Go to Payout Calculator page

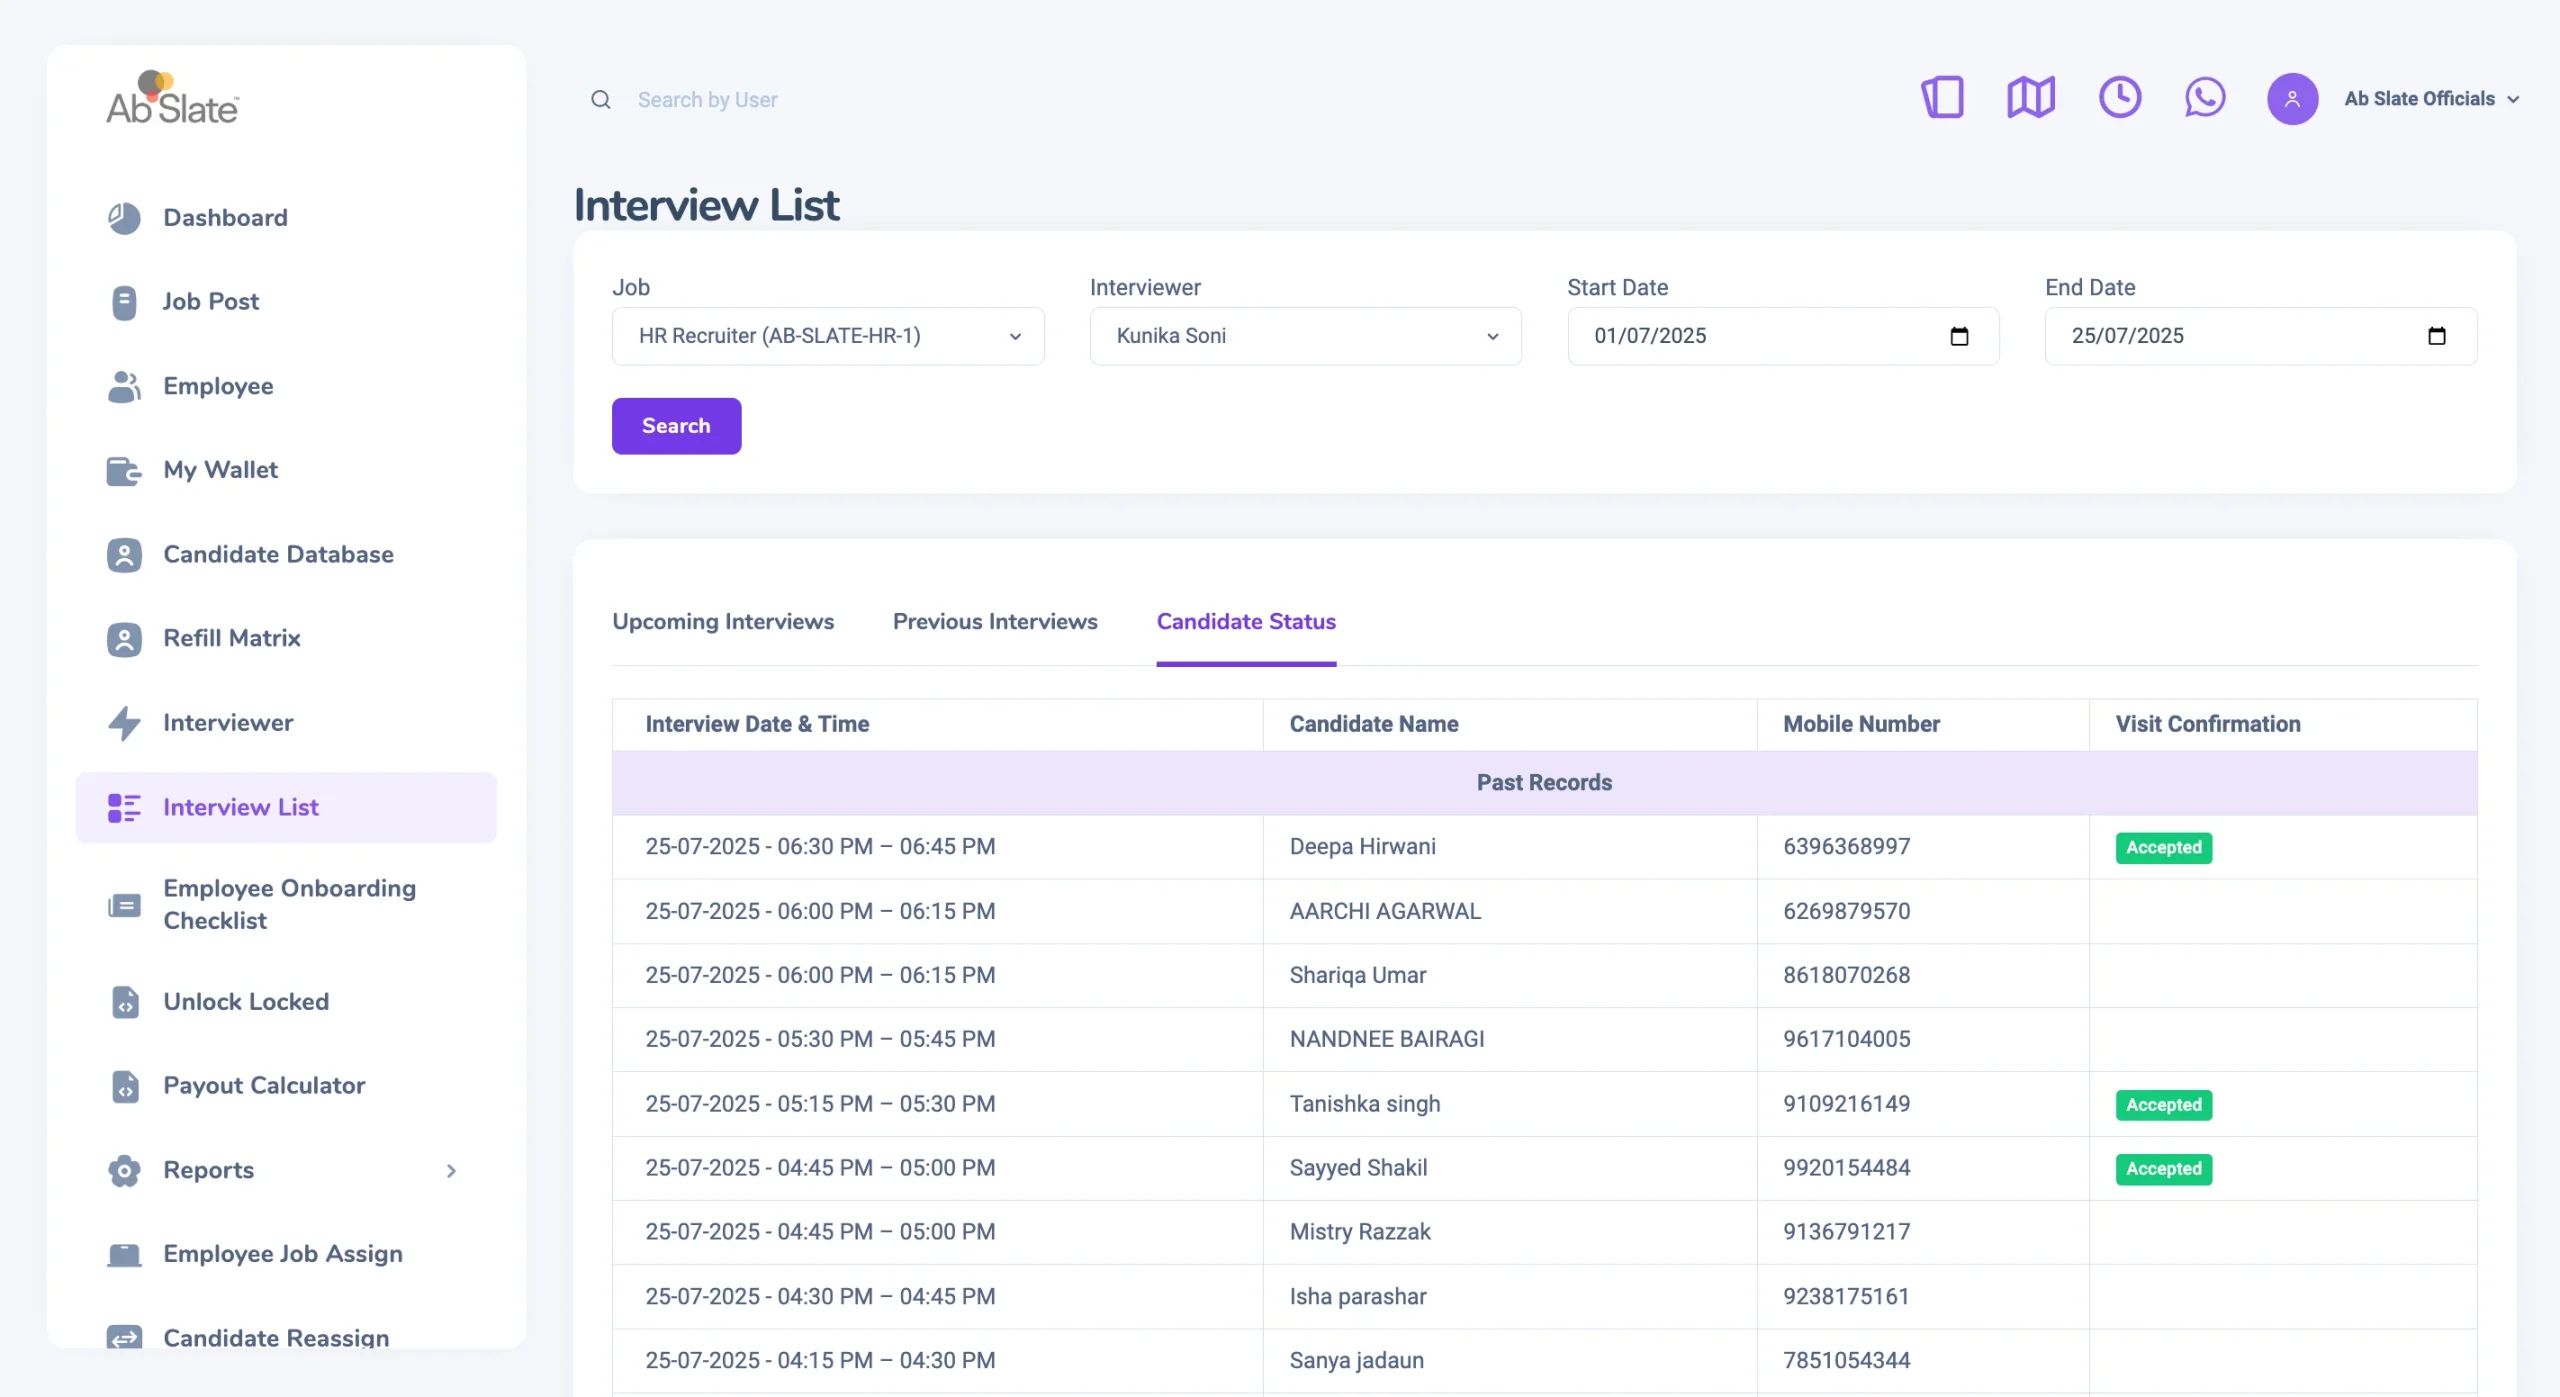(x=264, y=1085)
